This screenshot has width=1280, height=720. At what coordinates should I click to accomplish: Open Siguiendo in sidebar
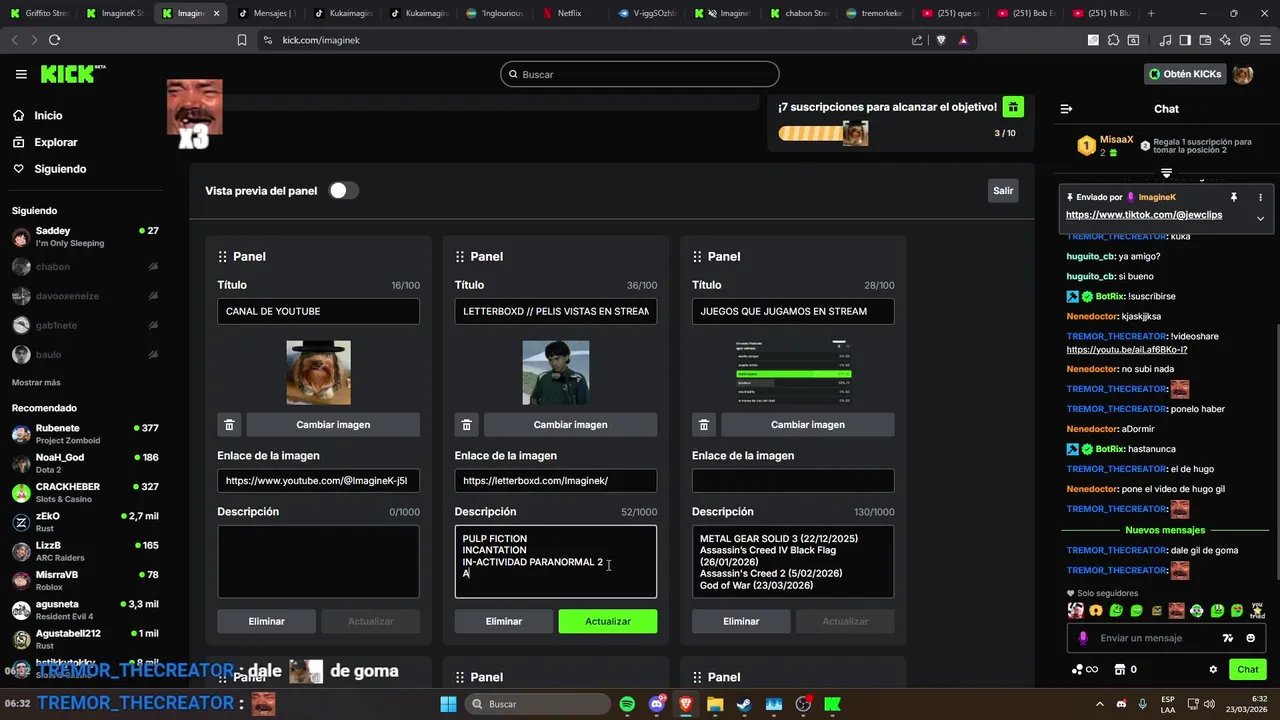[49, 169]
